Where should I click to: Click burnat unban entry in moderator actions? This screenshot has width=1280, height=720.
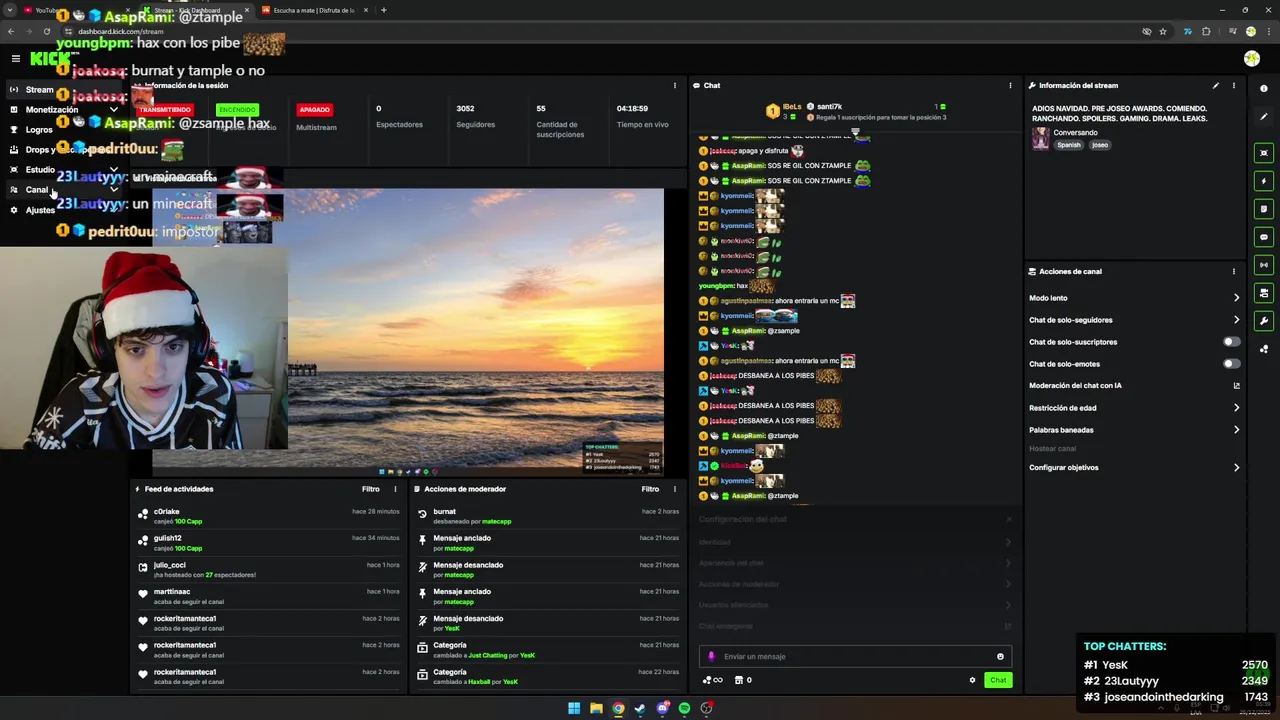point(548,516)
